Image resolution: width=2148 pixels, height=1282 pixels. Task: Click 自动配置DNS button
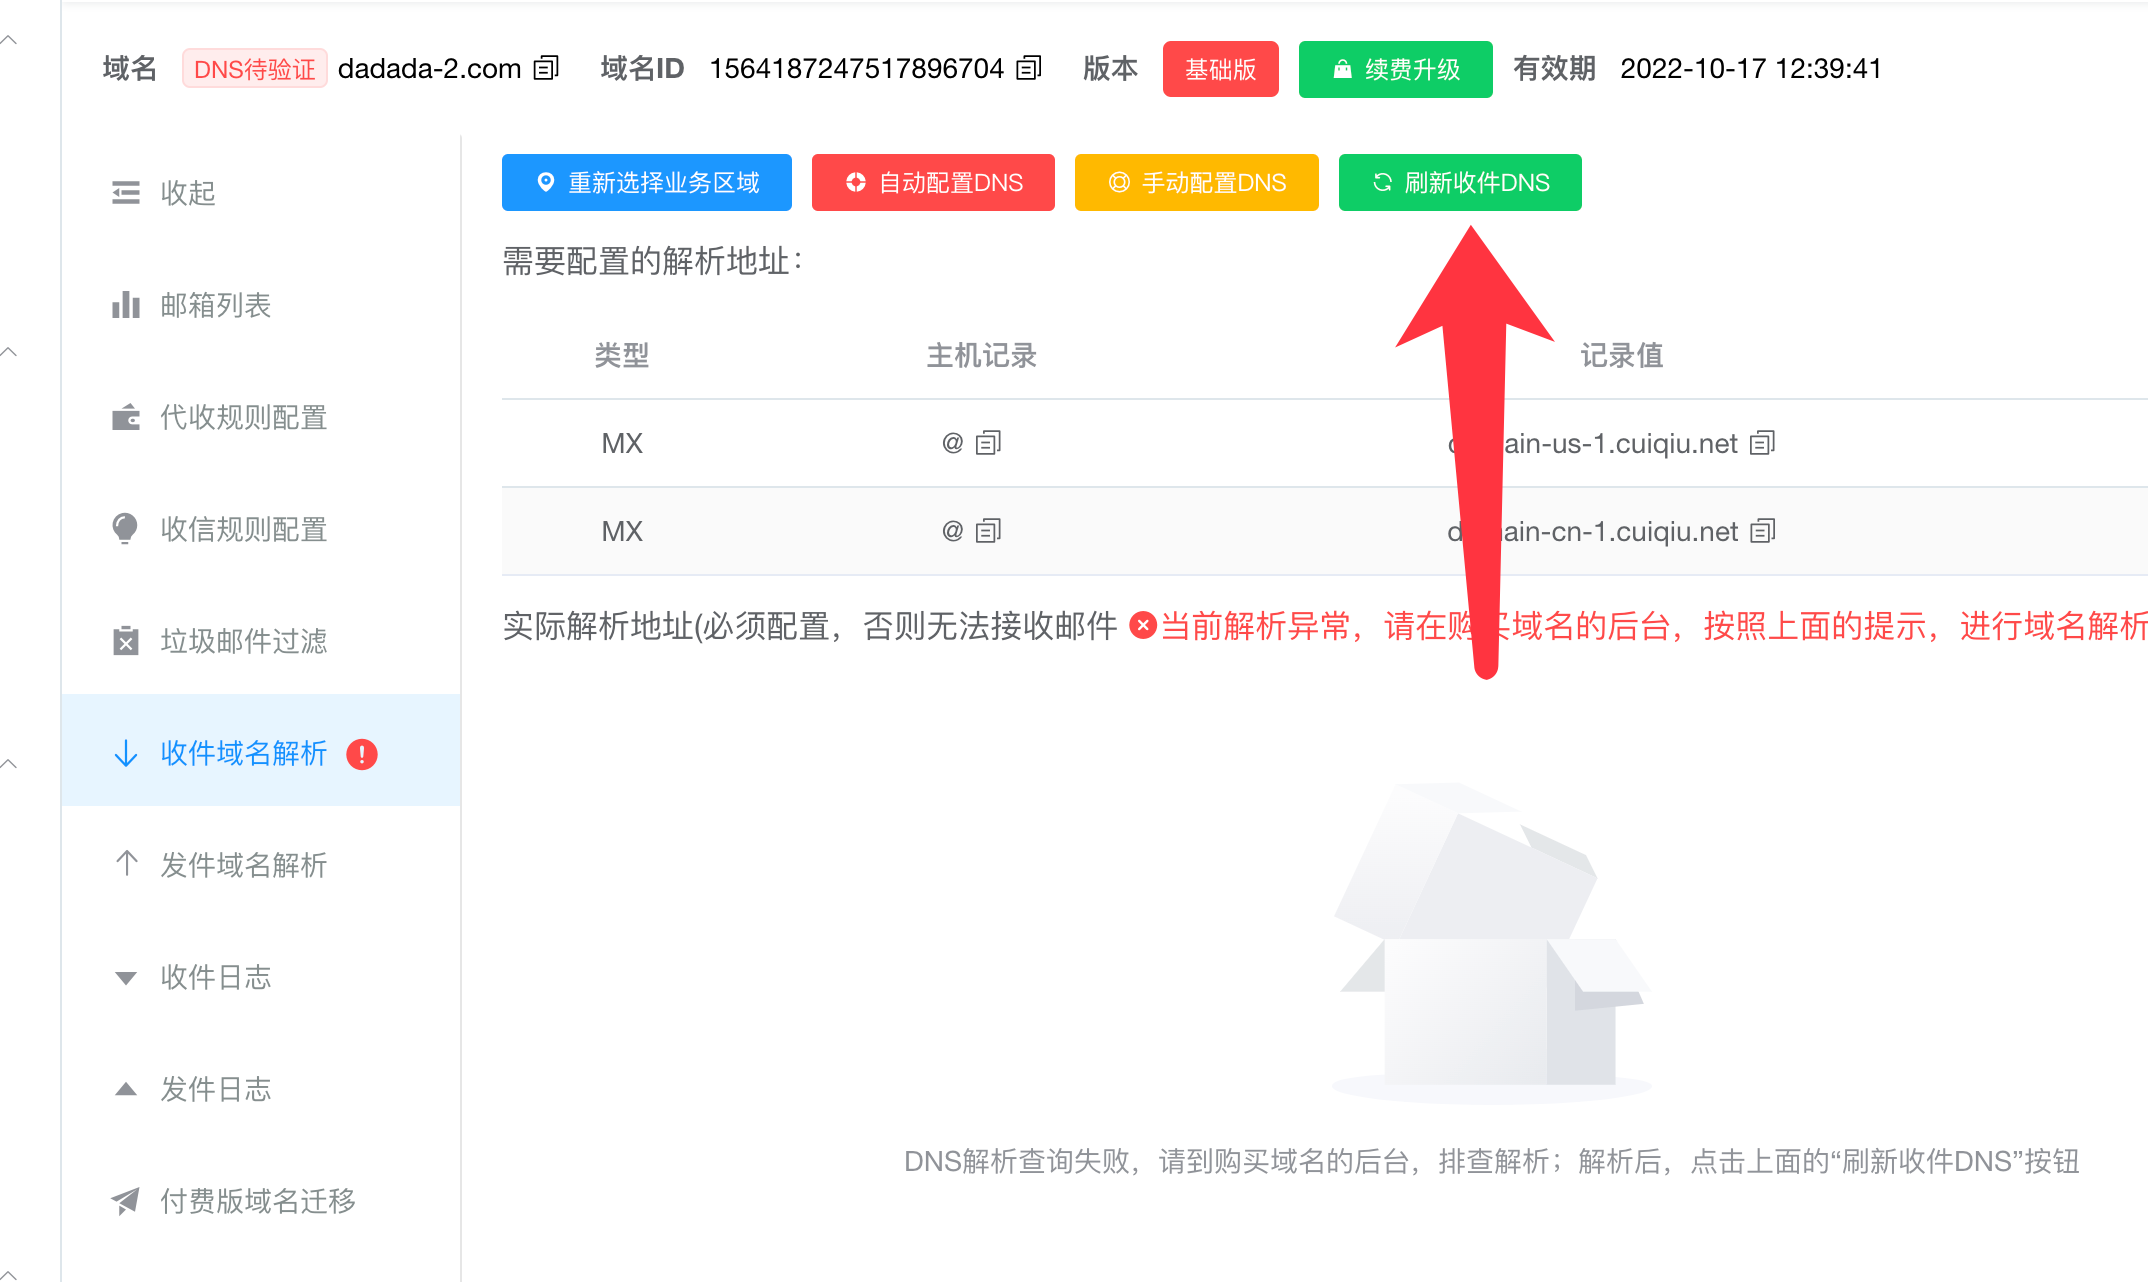933,182
